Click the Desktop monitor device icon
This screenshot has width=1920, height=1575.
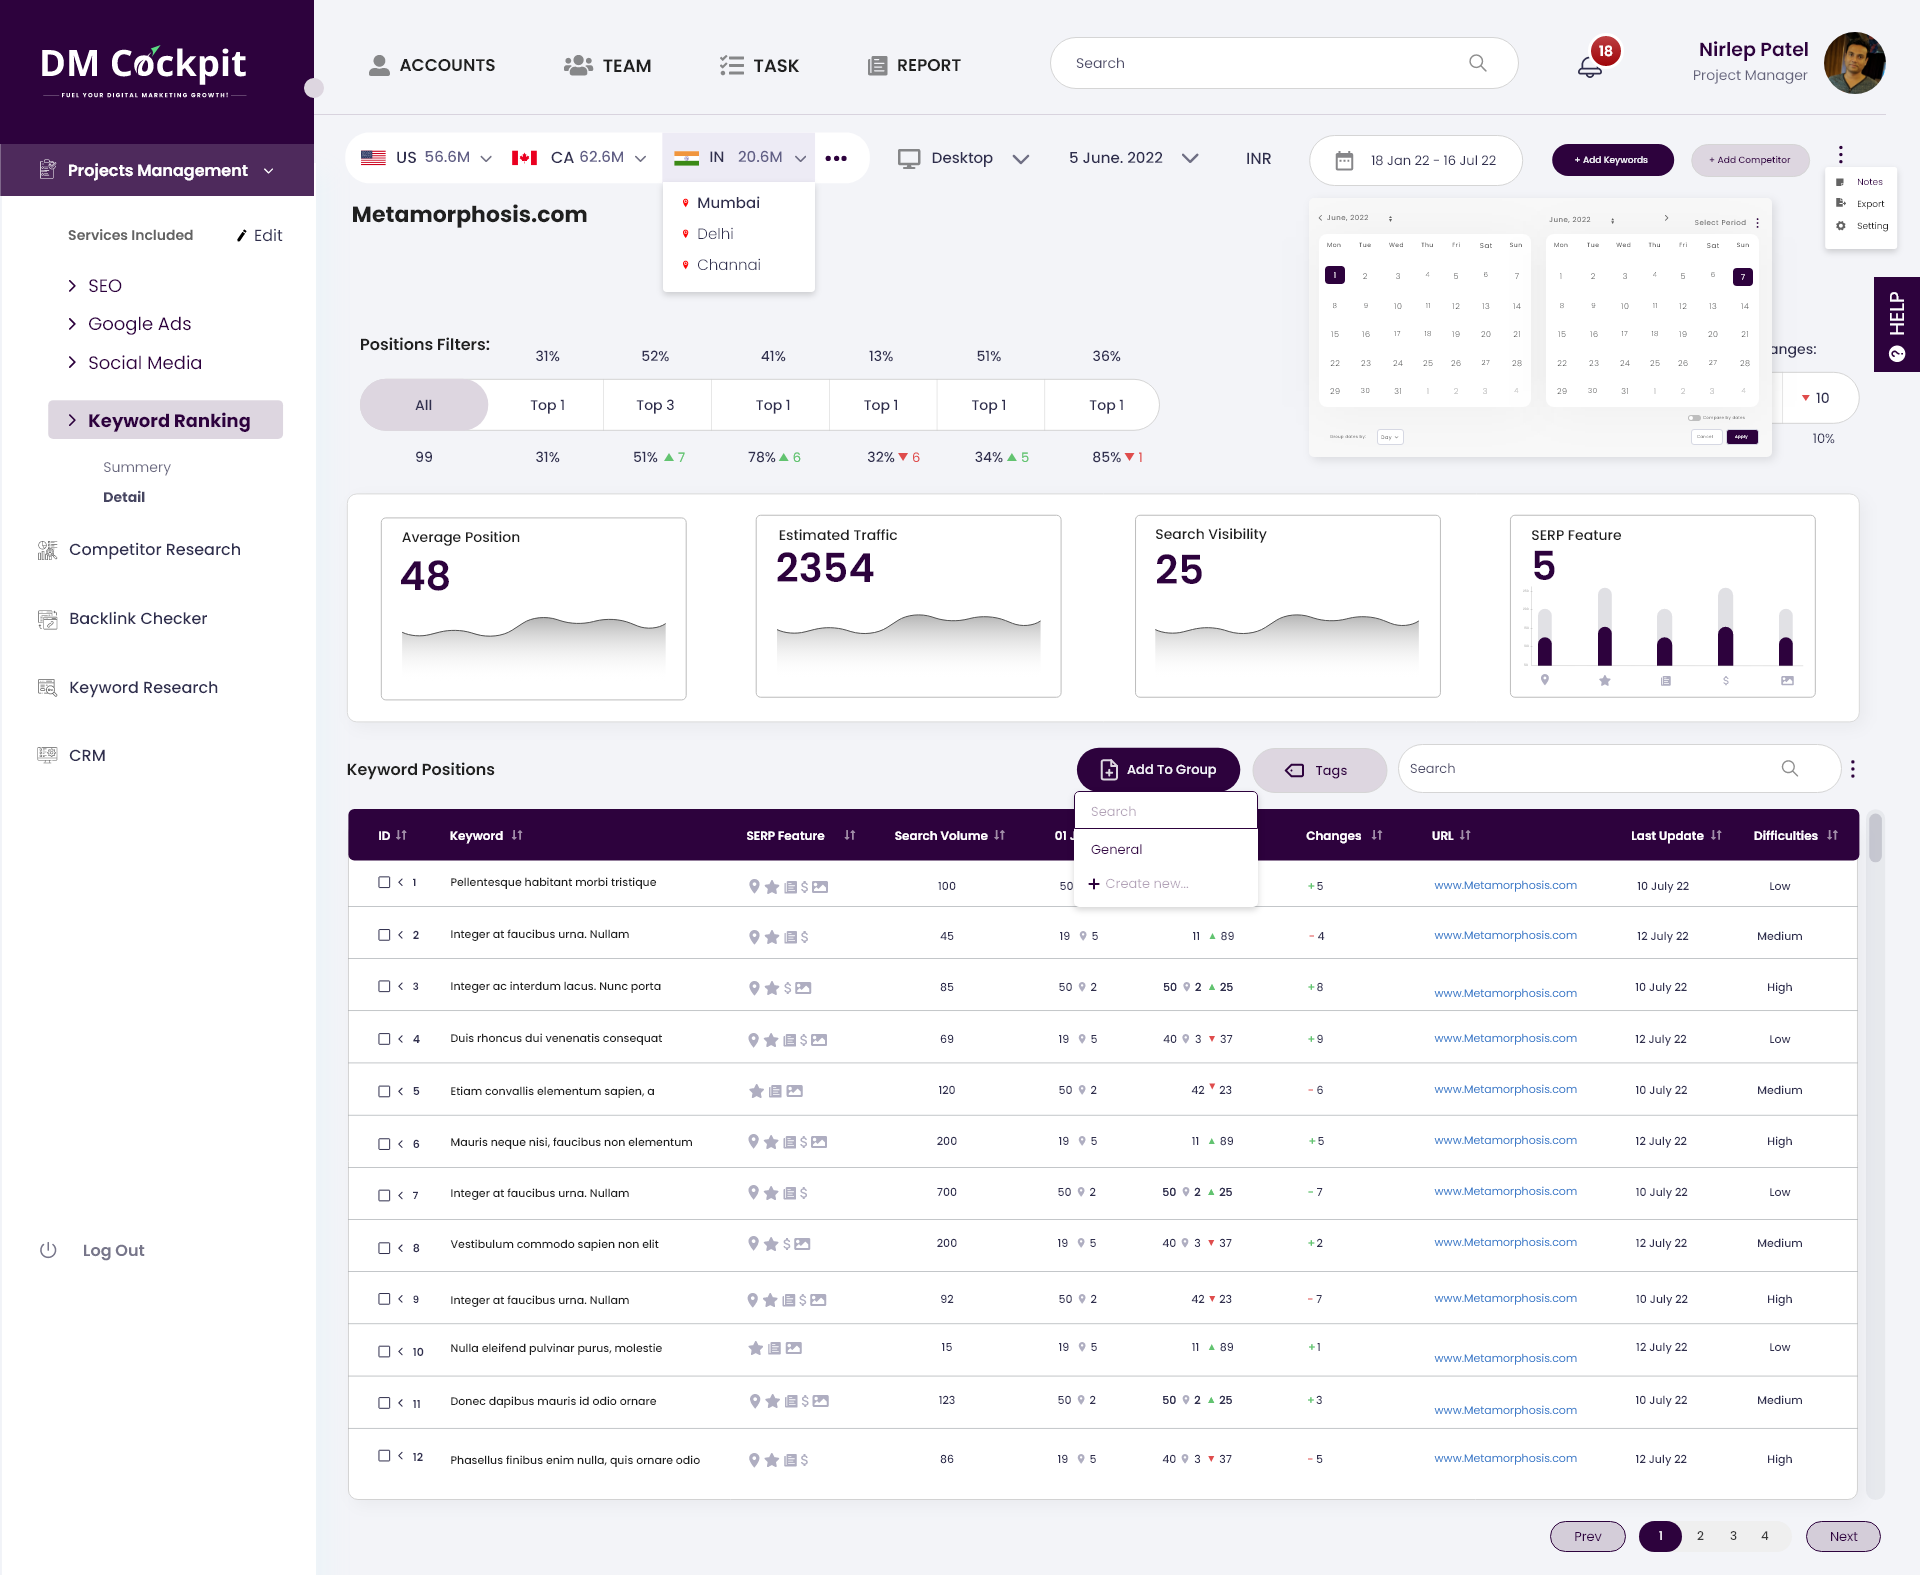point(908,158)
